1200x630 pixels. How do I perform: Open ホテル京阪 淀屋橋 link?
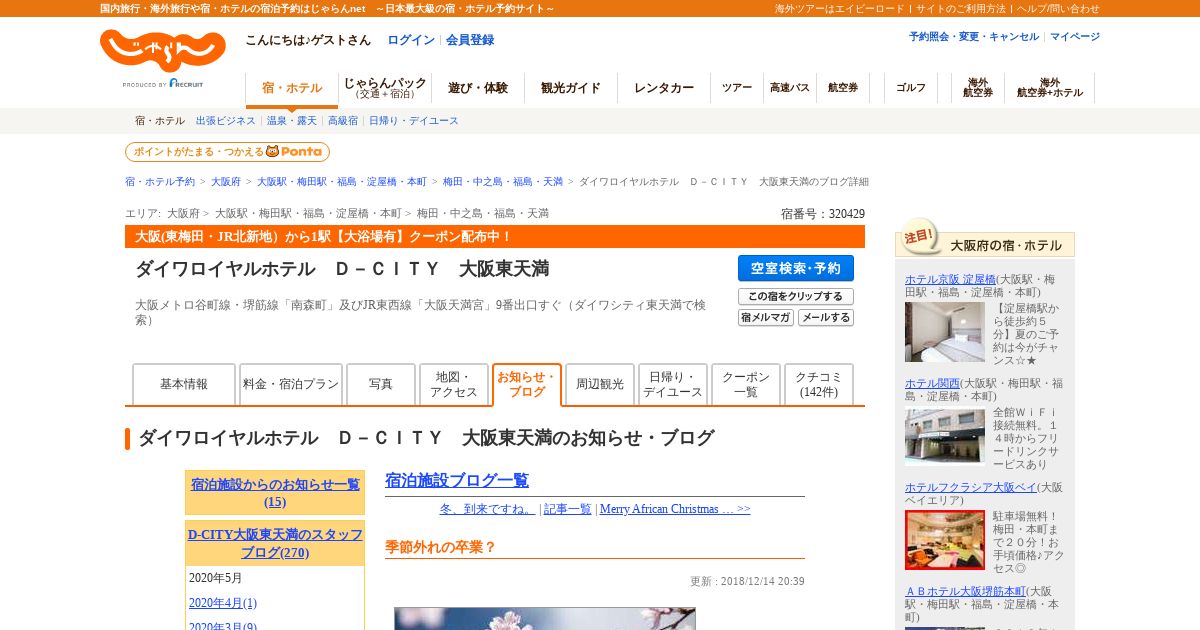[950, 279]
